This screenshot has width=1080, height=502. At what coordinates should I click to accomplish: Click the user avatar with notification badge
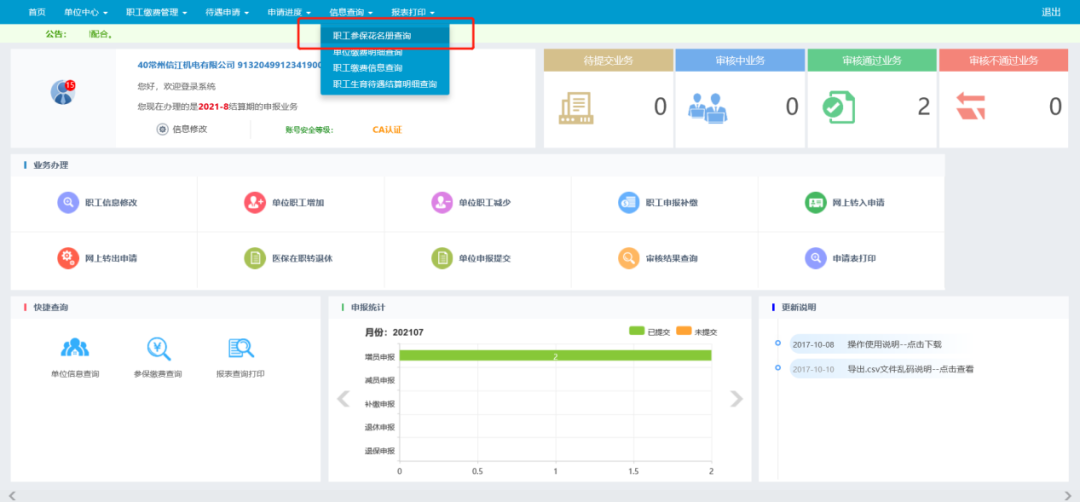63,93
